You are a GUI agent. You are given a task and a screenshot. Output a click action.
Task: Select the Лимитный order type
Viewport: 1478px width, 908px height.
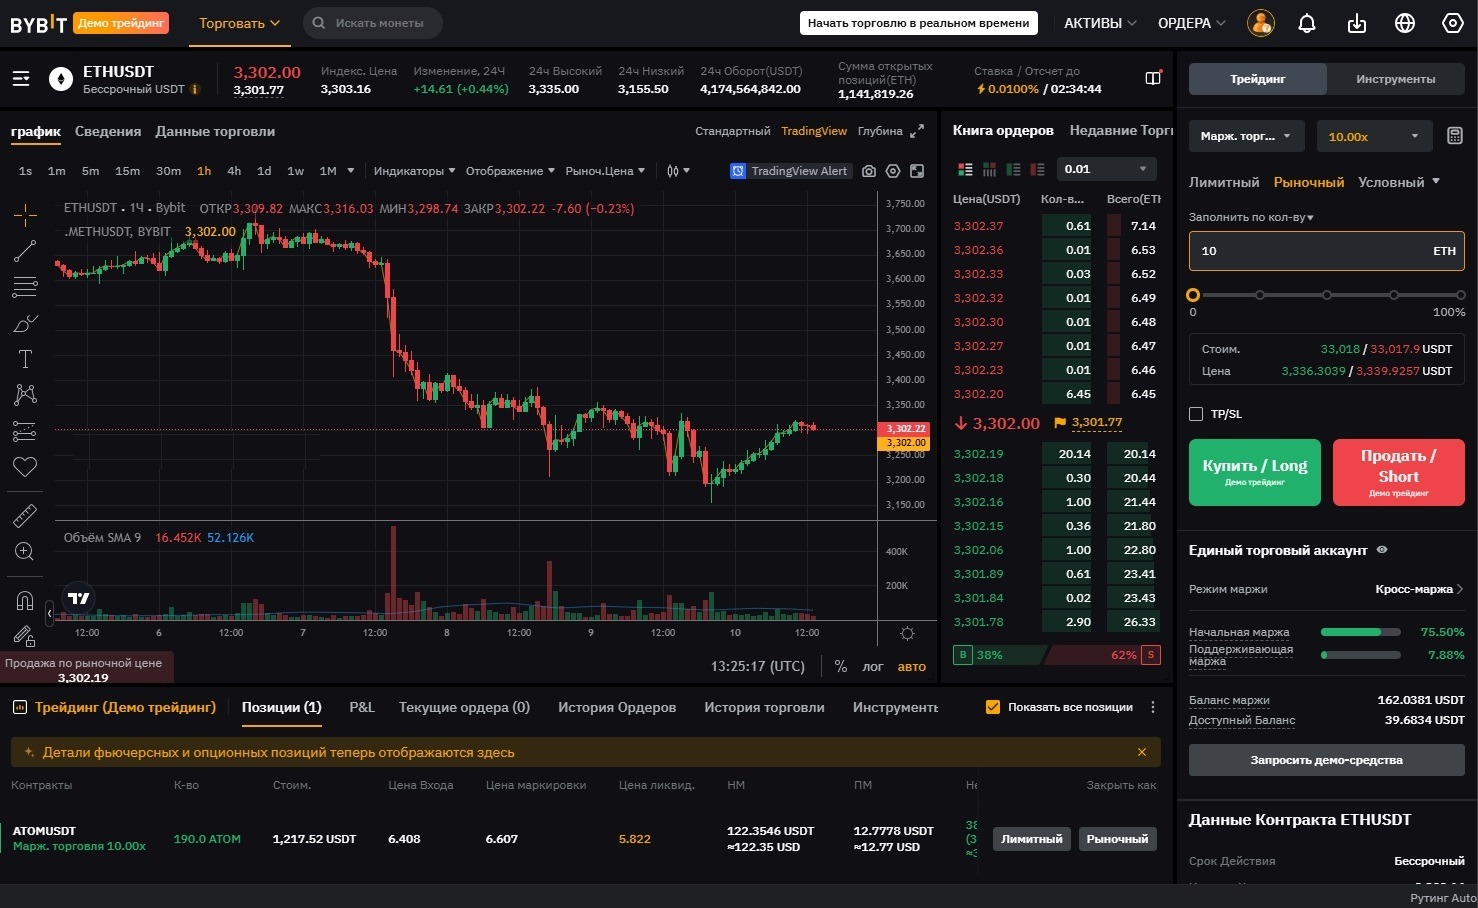click(1224, 182)
